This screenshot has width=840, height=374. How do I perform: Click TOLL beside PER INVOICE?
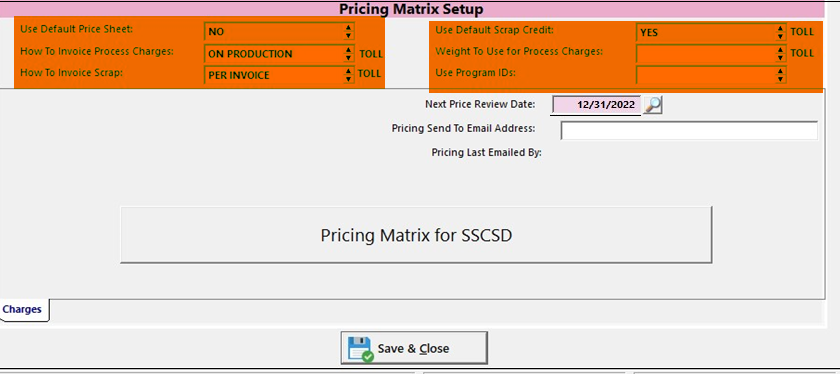tap(369, 74)
